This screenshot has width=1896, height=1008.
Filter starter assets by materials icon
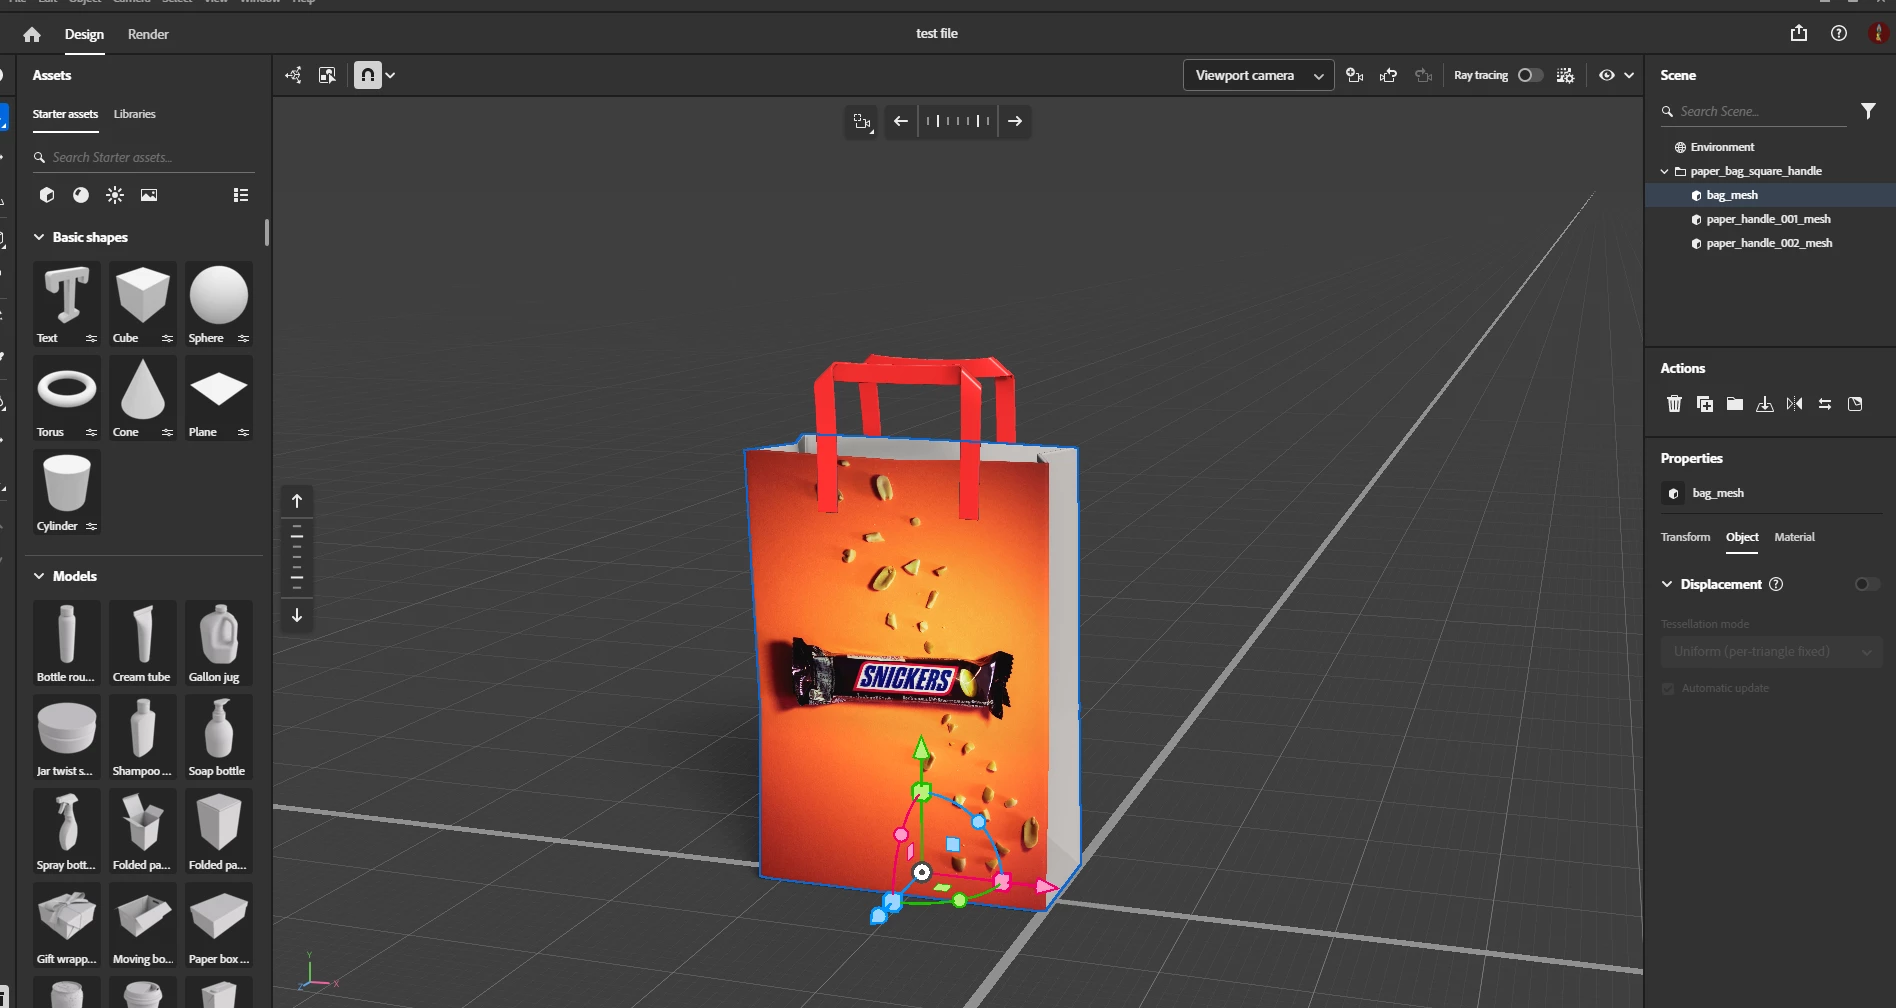(81, 195)
